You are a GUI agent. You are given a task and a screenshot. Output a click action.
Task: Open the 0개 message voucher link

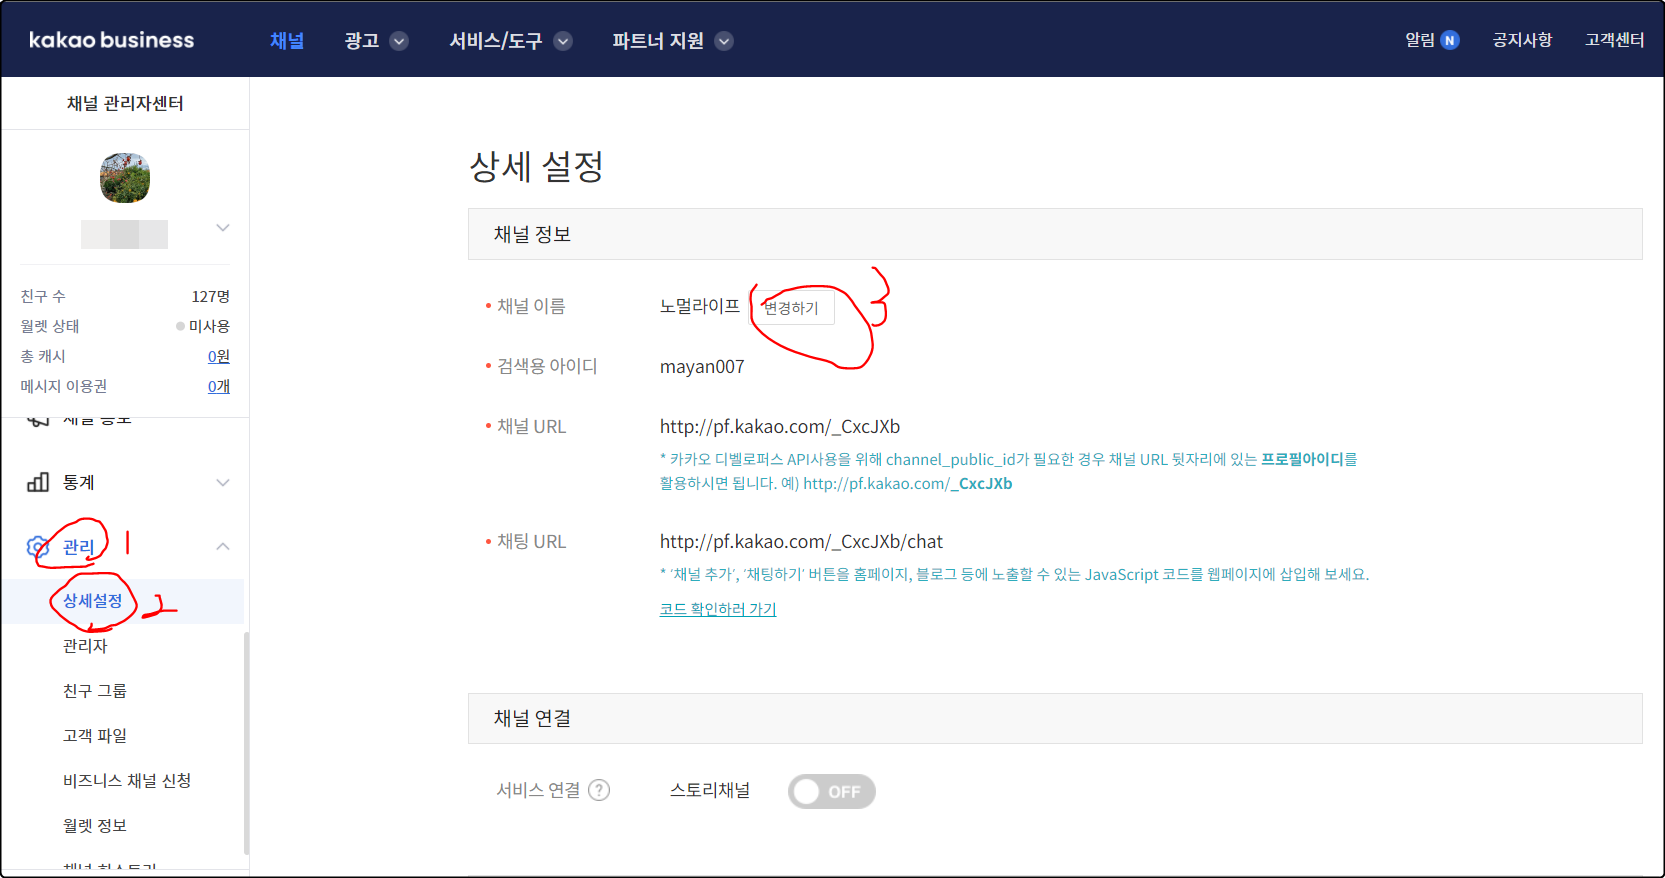point(219,386)
